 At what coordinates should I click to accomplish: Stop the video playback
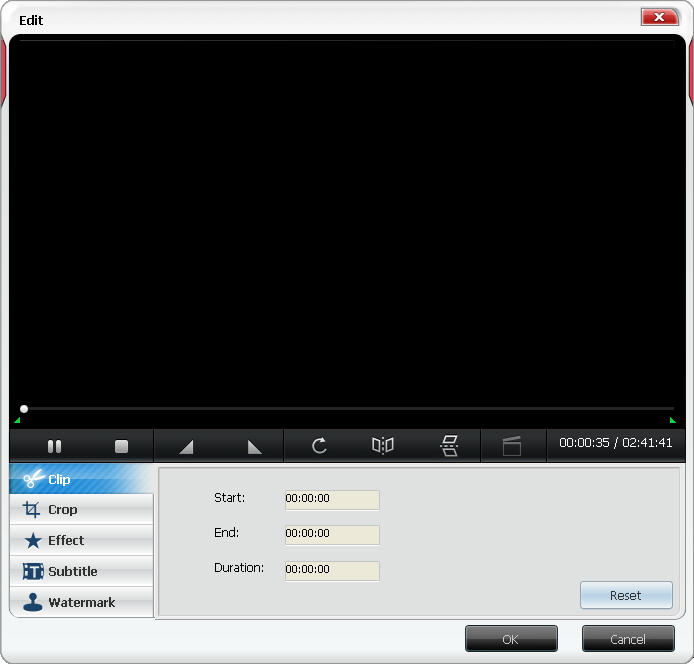(x=121, y=446)
